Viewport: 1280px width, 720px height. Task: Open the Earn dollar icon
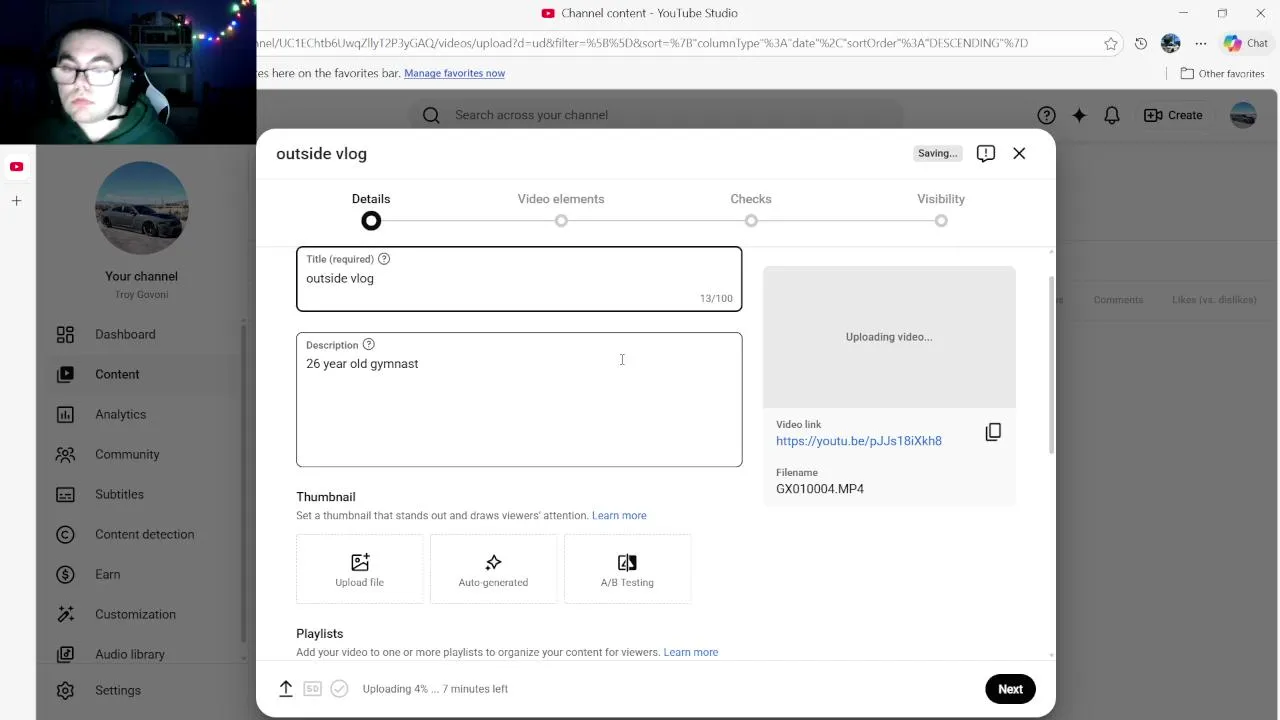(x=65, y=574)
